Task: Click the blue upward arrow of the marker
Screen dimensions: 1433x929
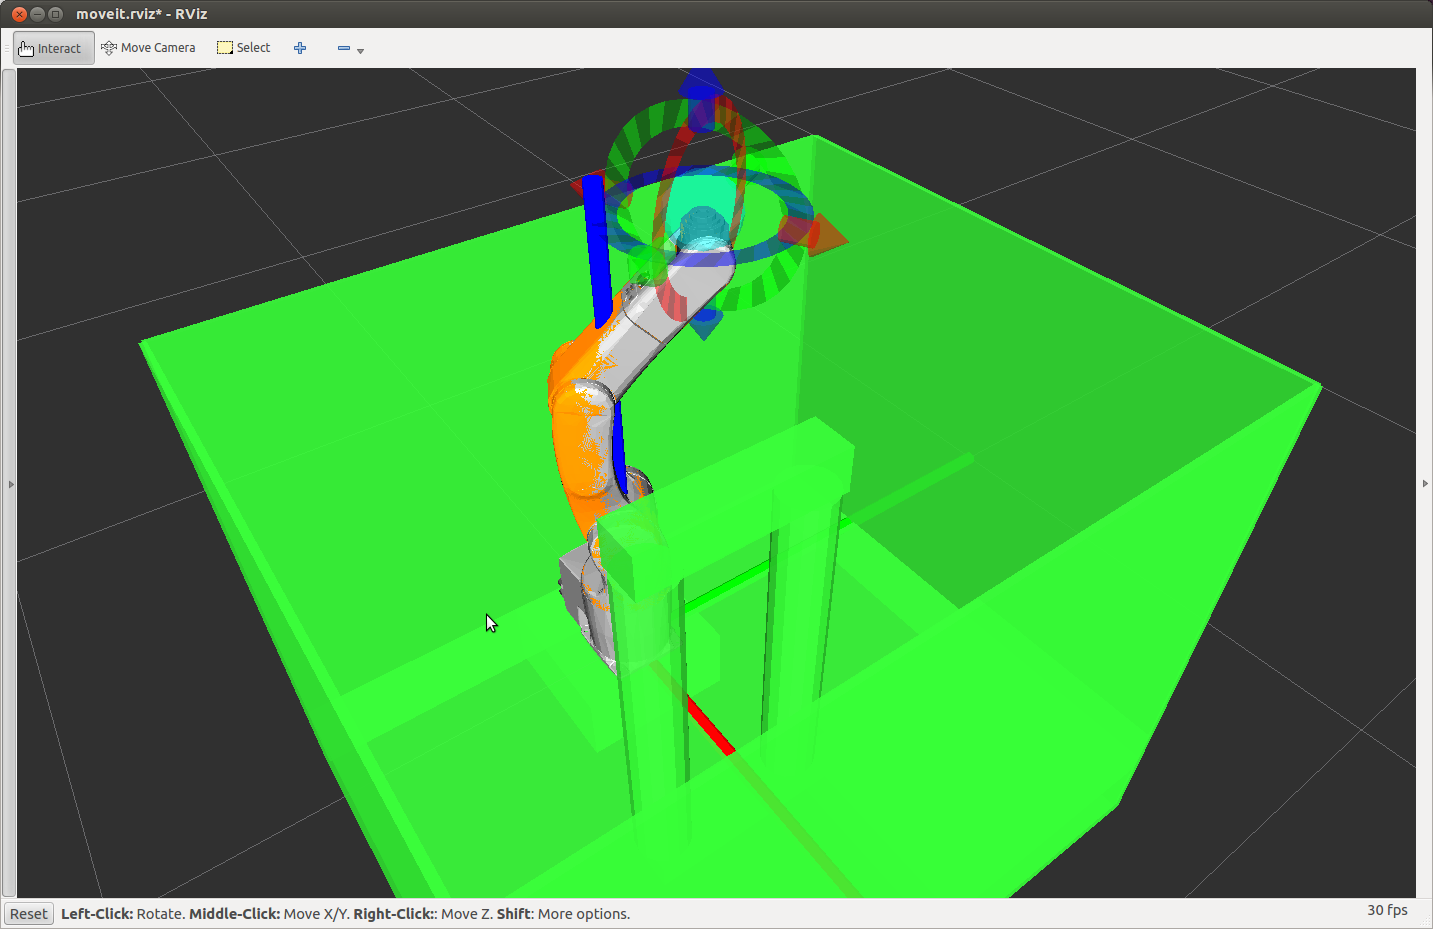Action: click(x=701, y=84)
